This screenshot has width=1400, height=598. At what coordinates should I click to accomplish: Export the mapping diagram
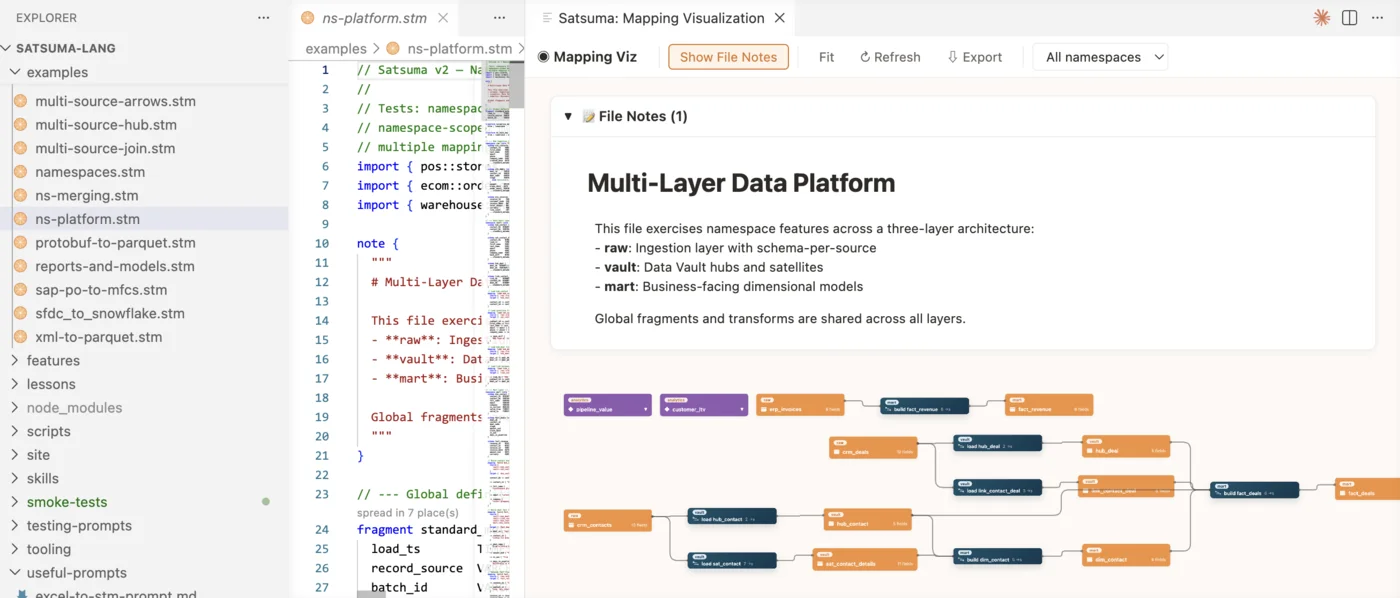coord(974,57)
